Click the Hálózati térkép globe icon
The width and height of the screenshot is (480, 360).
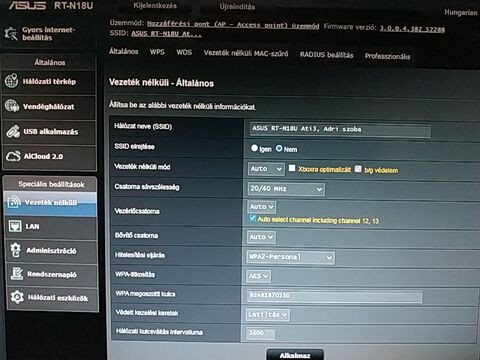point(11,81)
